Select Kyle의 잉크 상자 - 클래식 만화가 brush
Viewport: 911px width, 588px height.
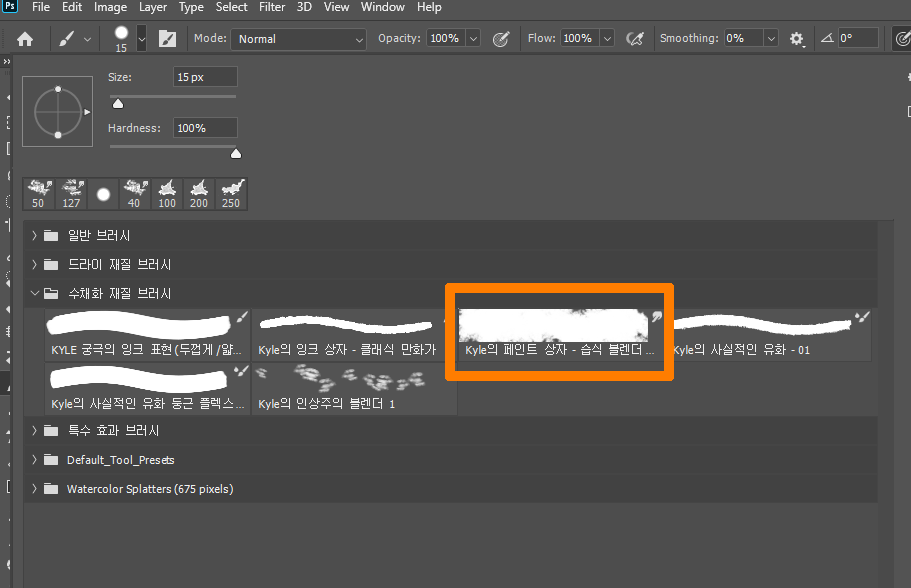[354, 335]
